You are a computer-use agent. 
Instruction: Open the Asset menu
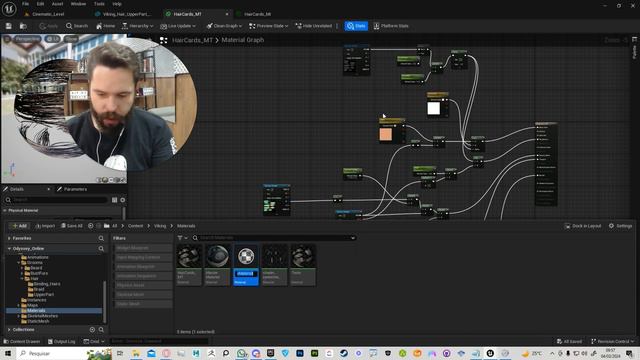(x=57, y=4)
